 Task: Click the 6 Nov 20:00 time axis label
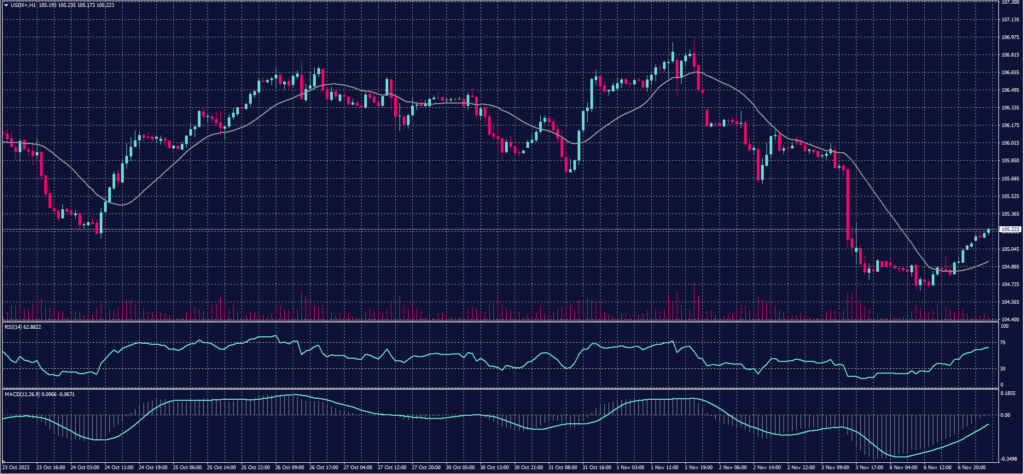(974, 468)
